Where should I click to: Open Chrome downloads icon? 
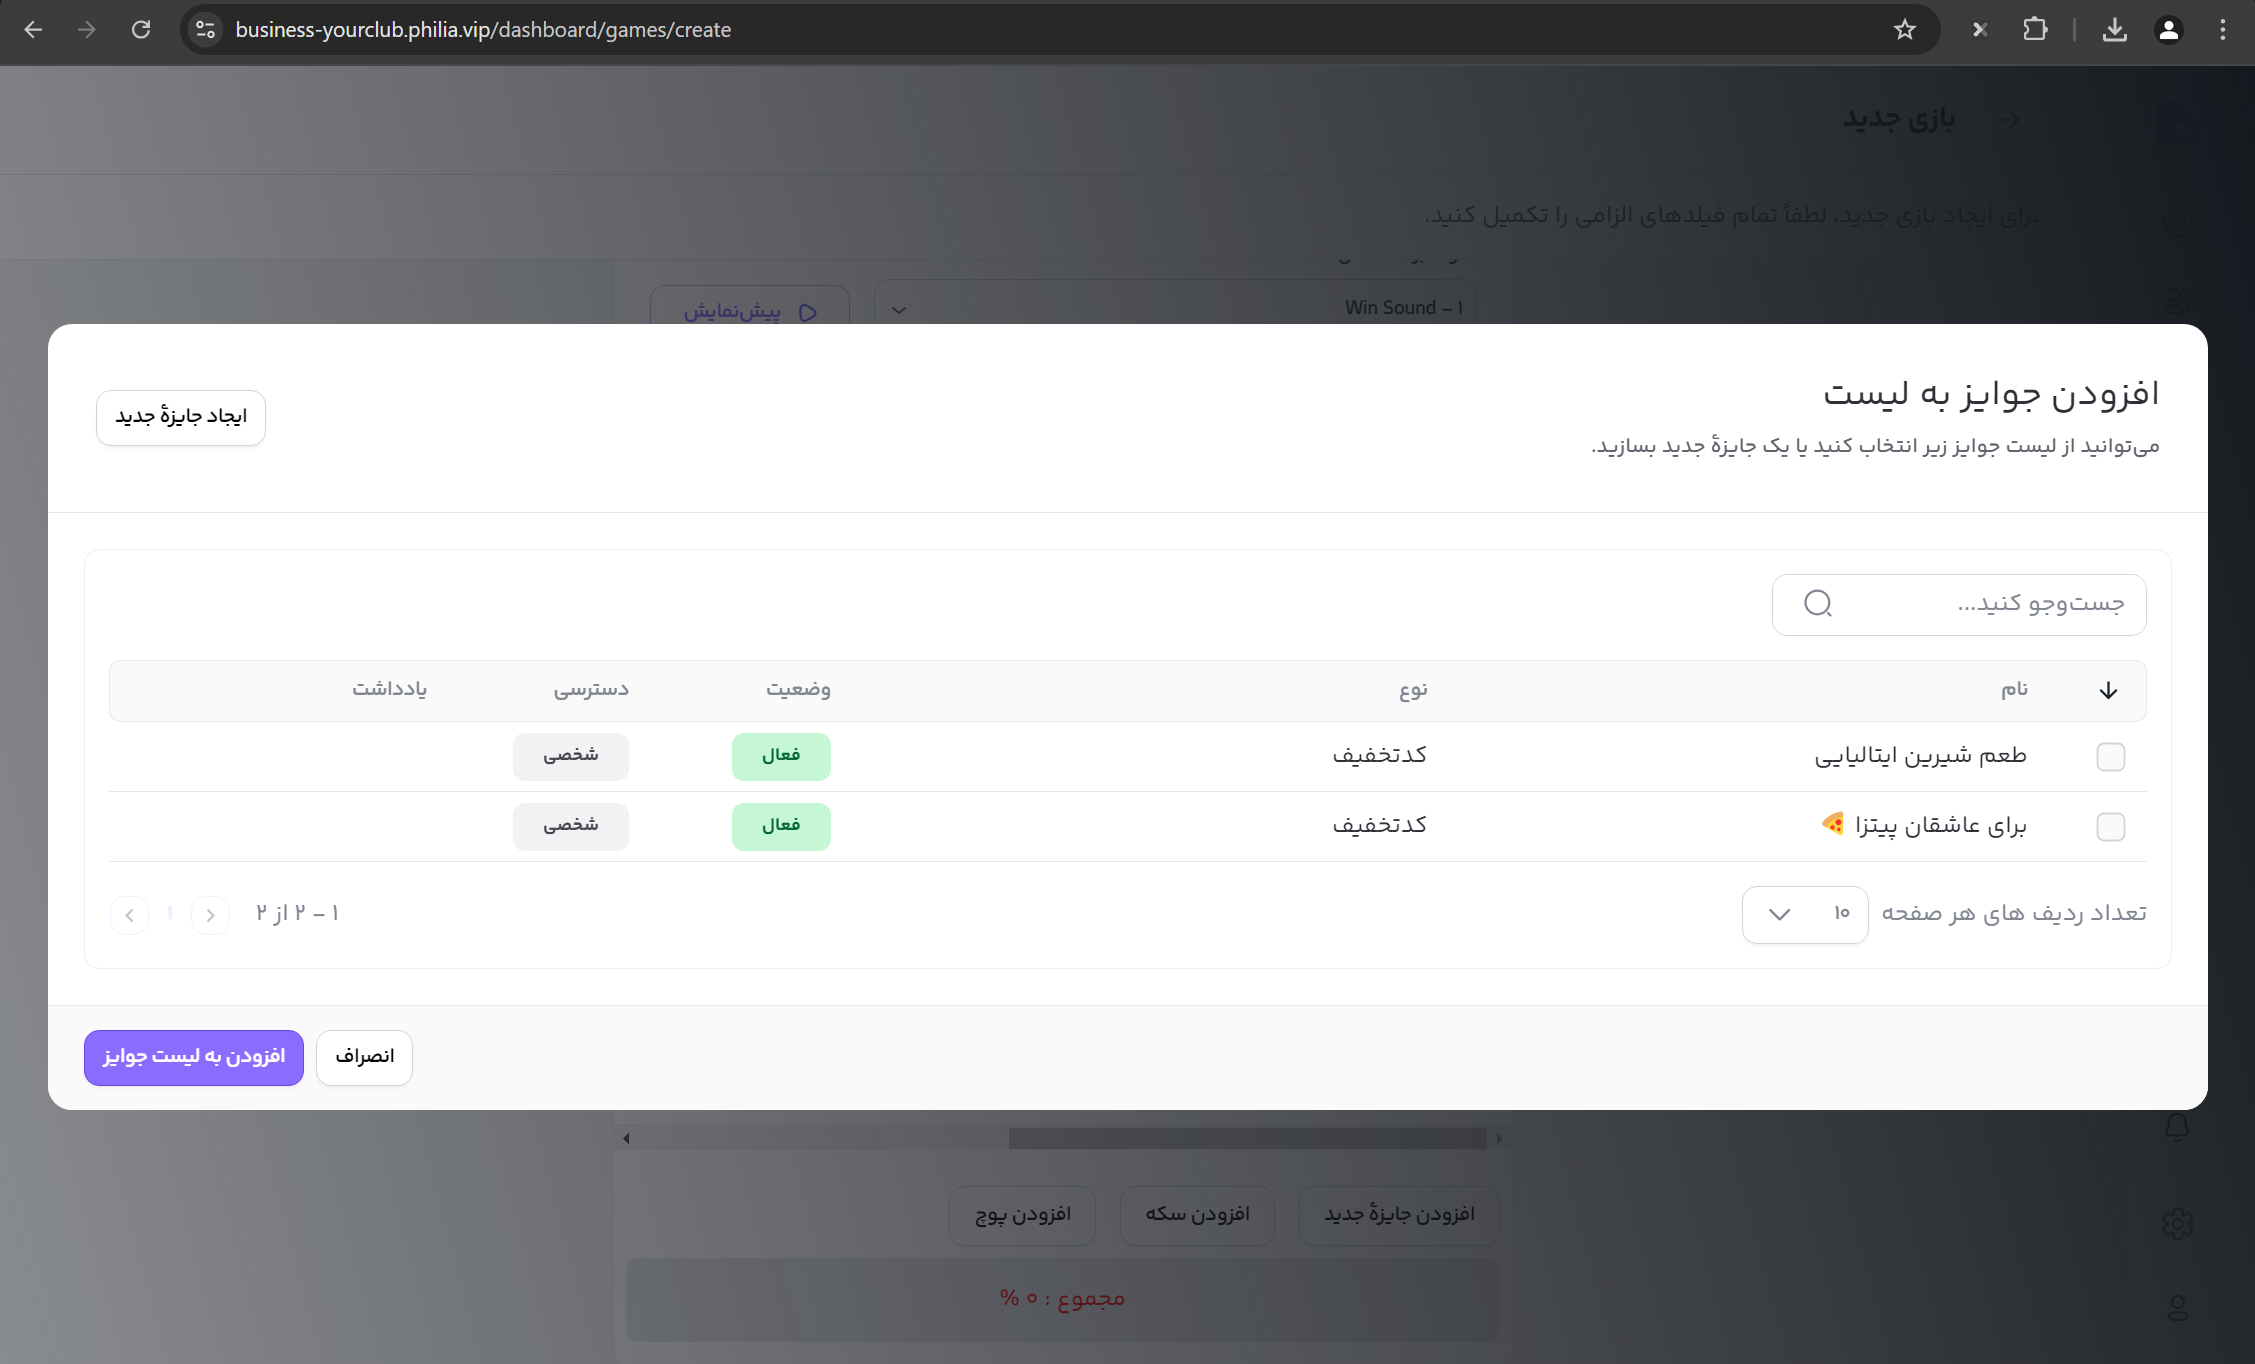2114,30
